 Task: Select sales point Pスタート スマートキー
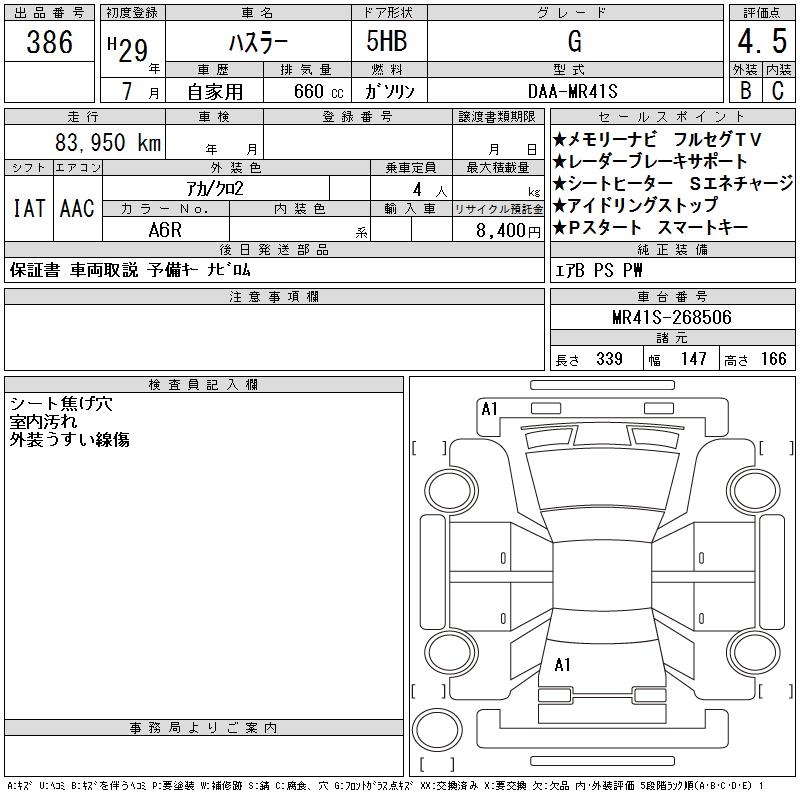(651, 228)
